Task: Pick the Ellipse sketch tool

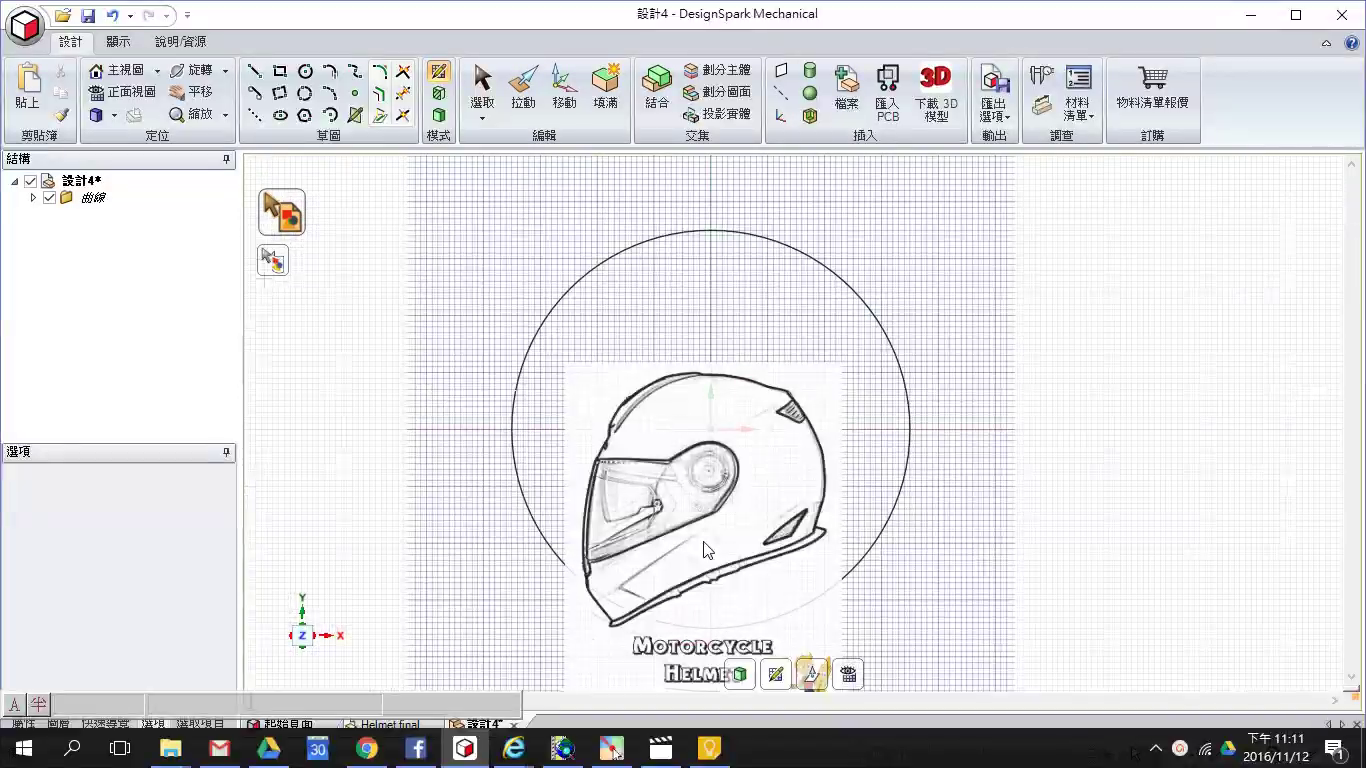Action: [280, 115]
